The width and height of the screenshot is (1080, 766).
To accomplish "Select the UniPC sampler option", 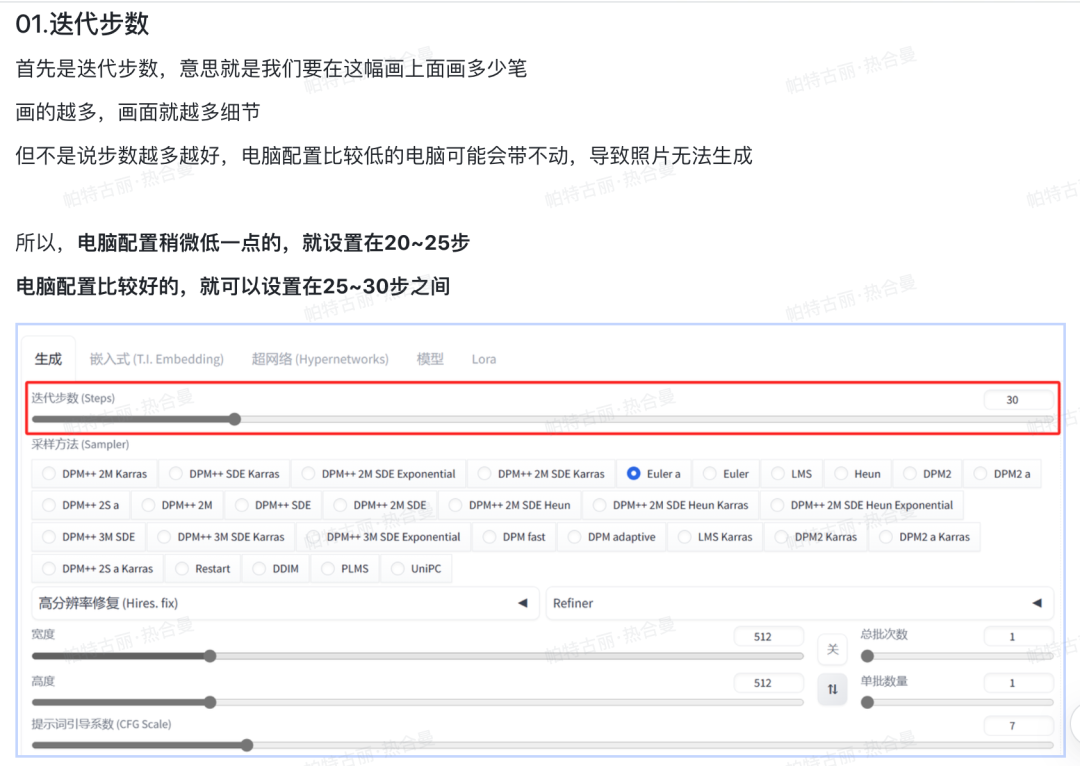I will tap(416, 568).
